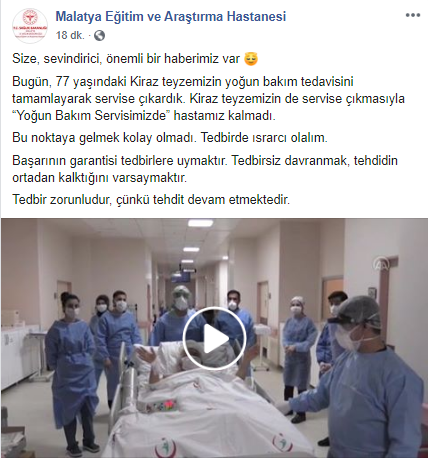Open the three-dot post options menu
This screenshot has width=428, height=458.
[412, 15]
